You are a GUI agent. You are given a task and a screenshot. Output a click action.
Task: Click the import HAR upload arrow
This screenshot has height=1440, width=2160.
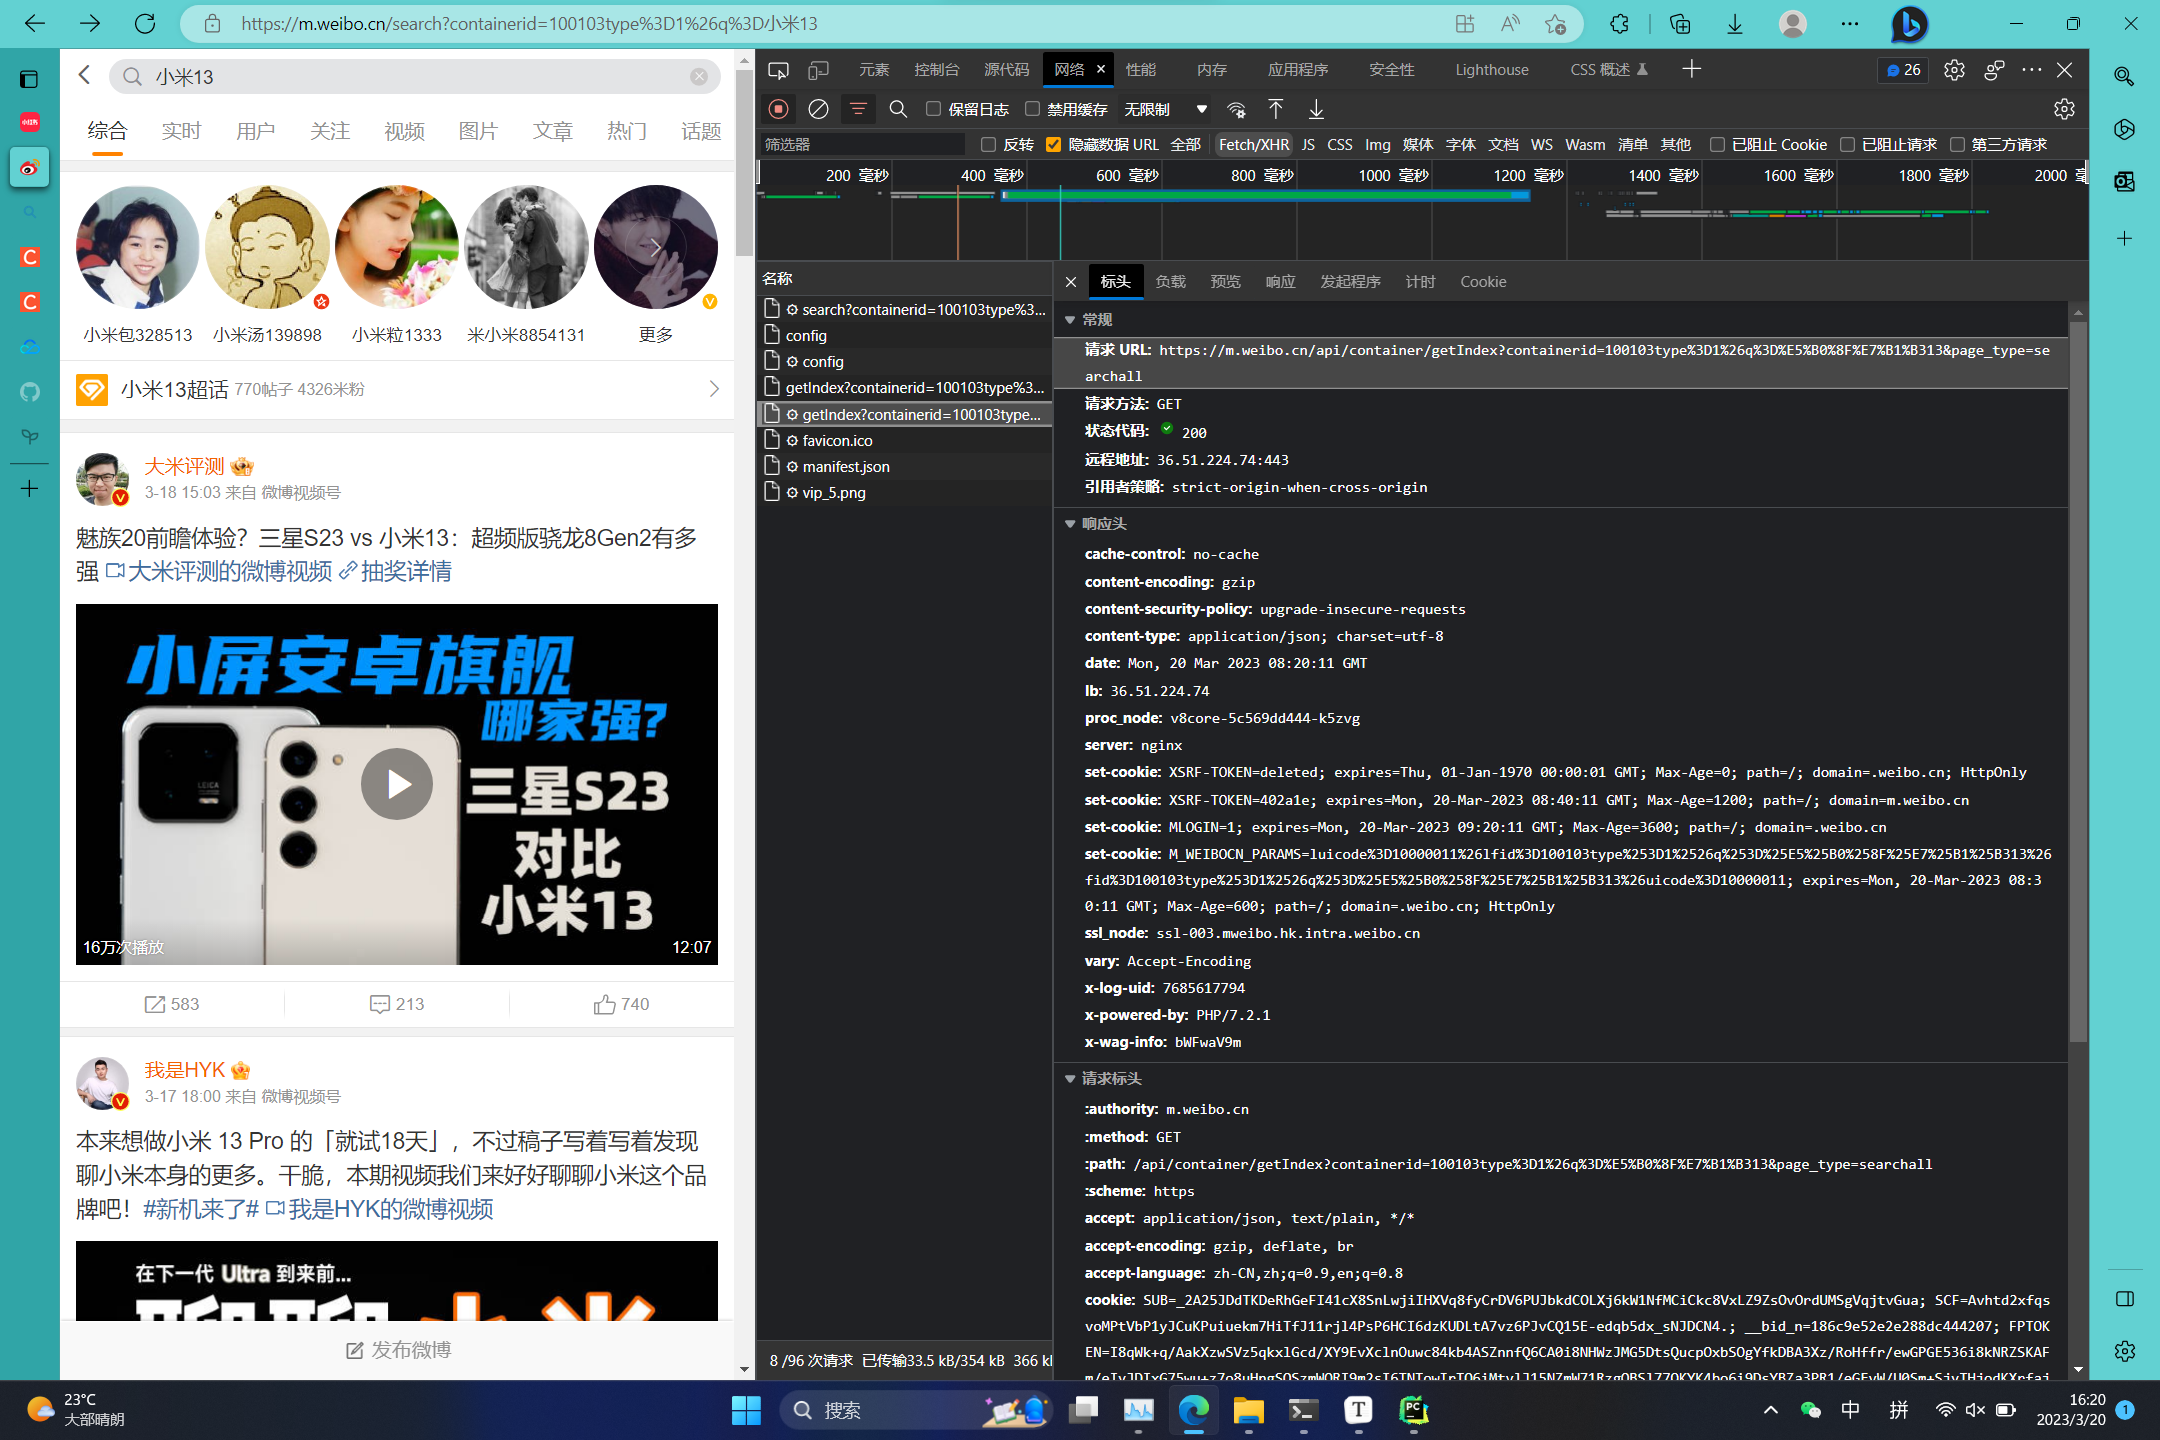point(1276,109)
